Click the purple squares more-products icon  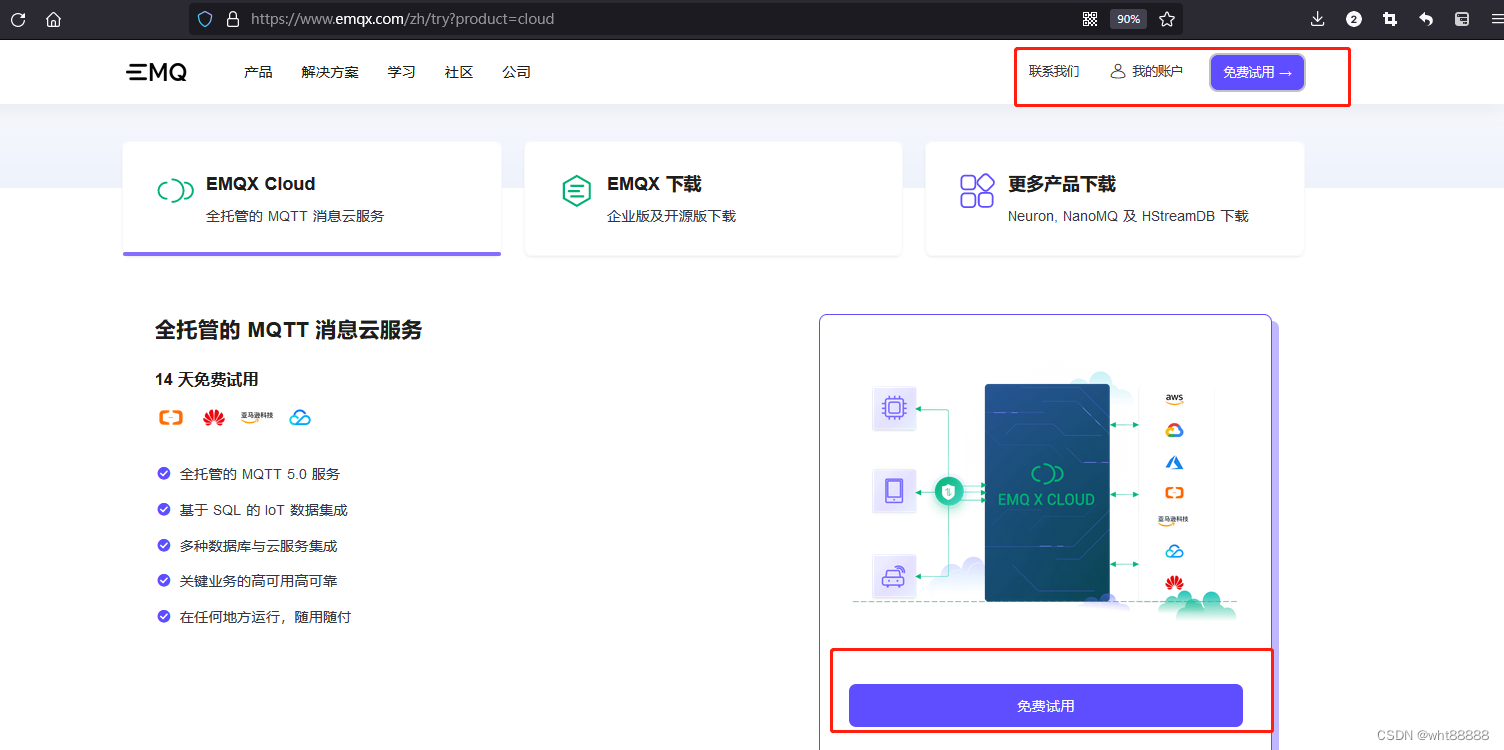977,190
